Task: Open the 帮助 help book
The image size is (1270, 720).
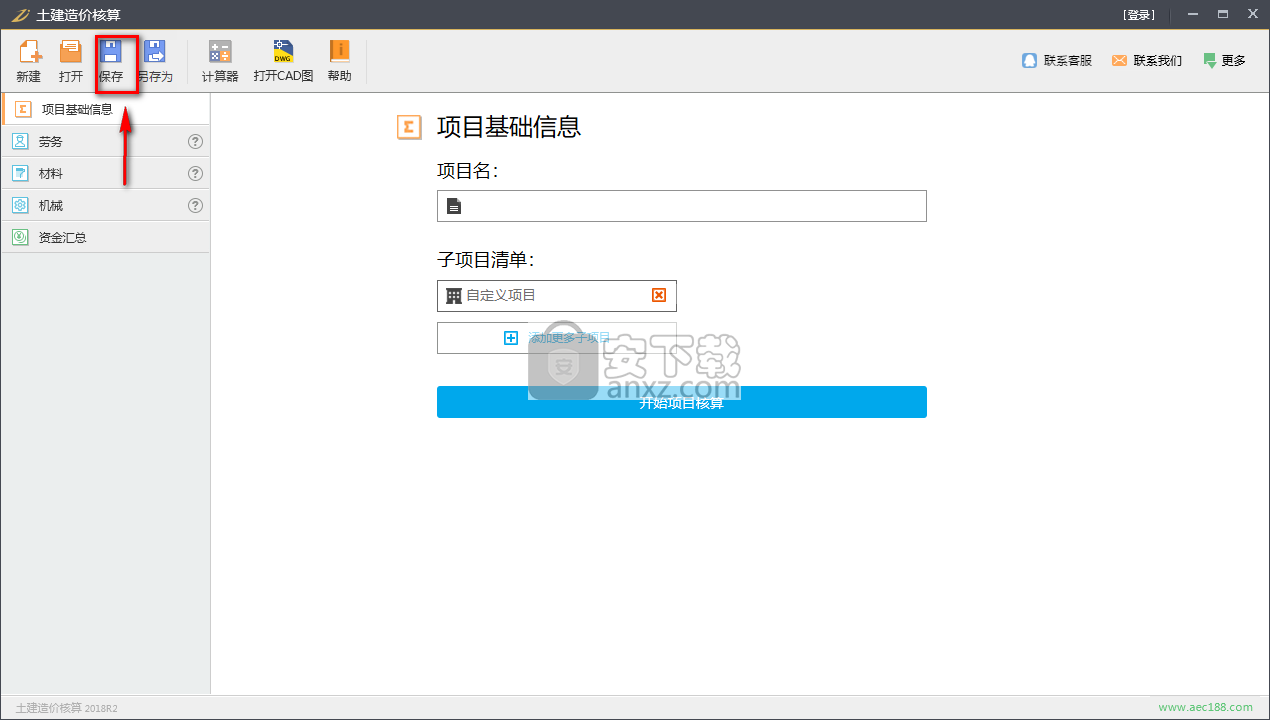Action: coord(340,61)
